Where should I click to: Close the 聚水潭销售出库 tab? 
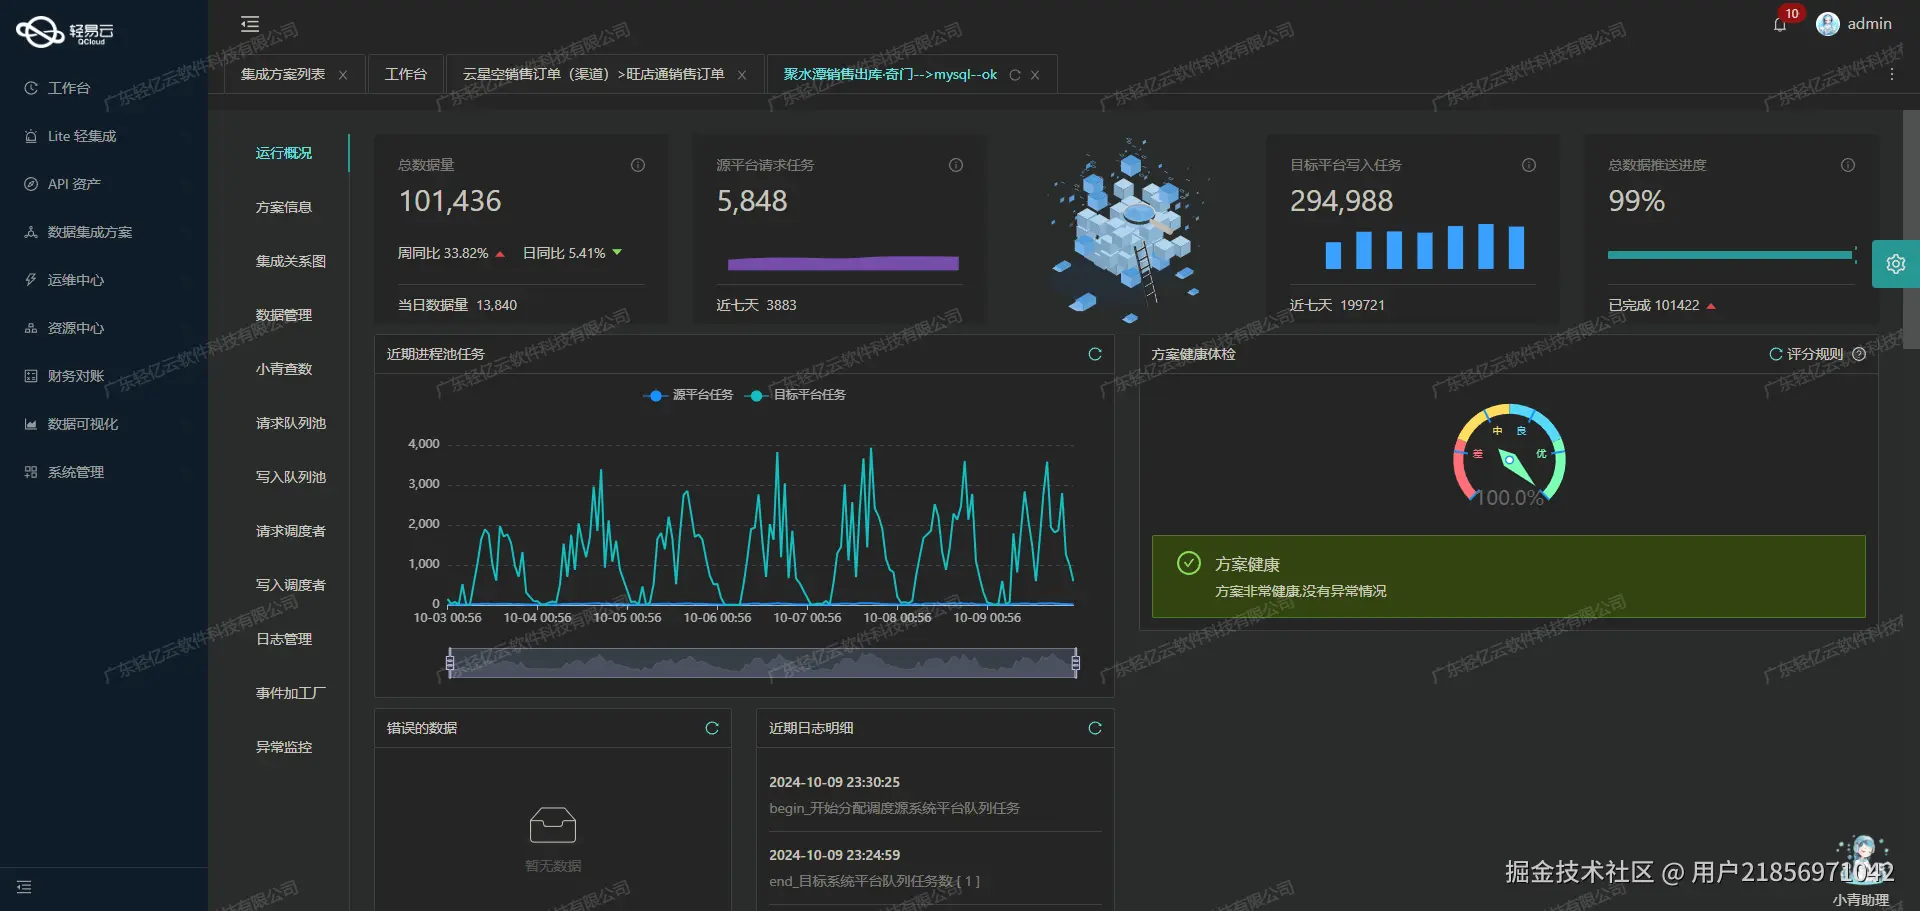click(1035, 75)
